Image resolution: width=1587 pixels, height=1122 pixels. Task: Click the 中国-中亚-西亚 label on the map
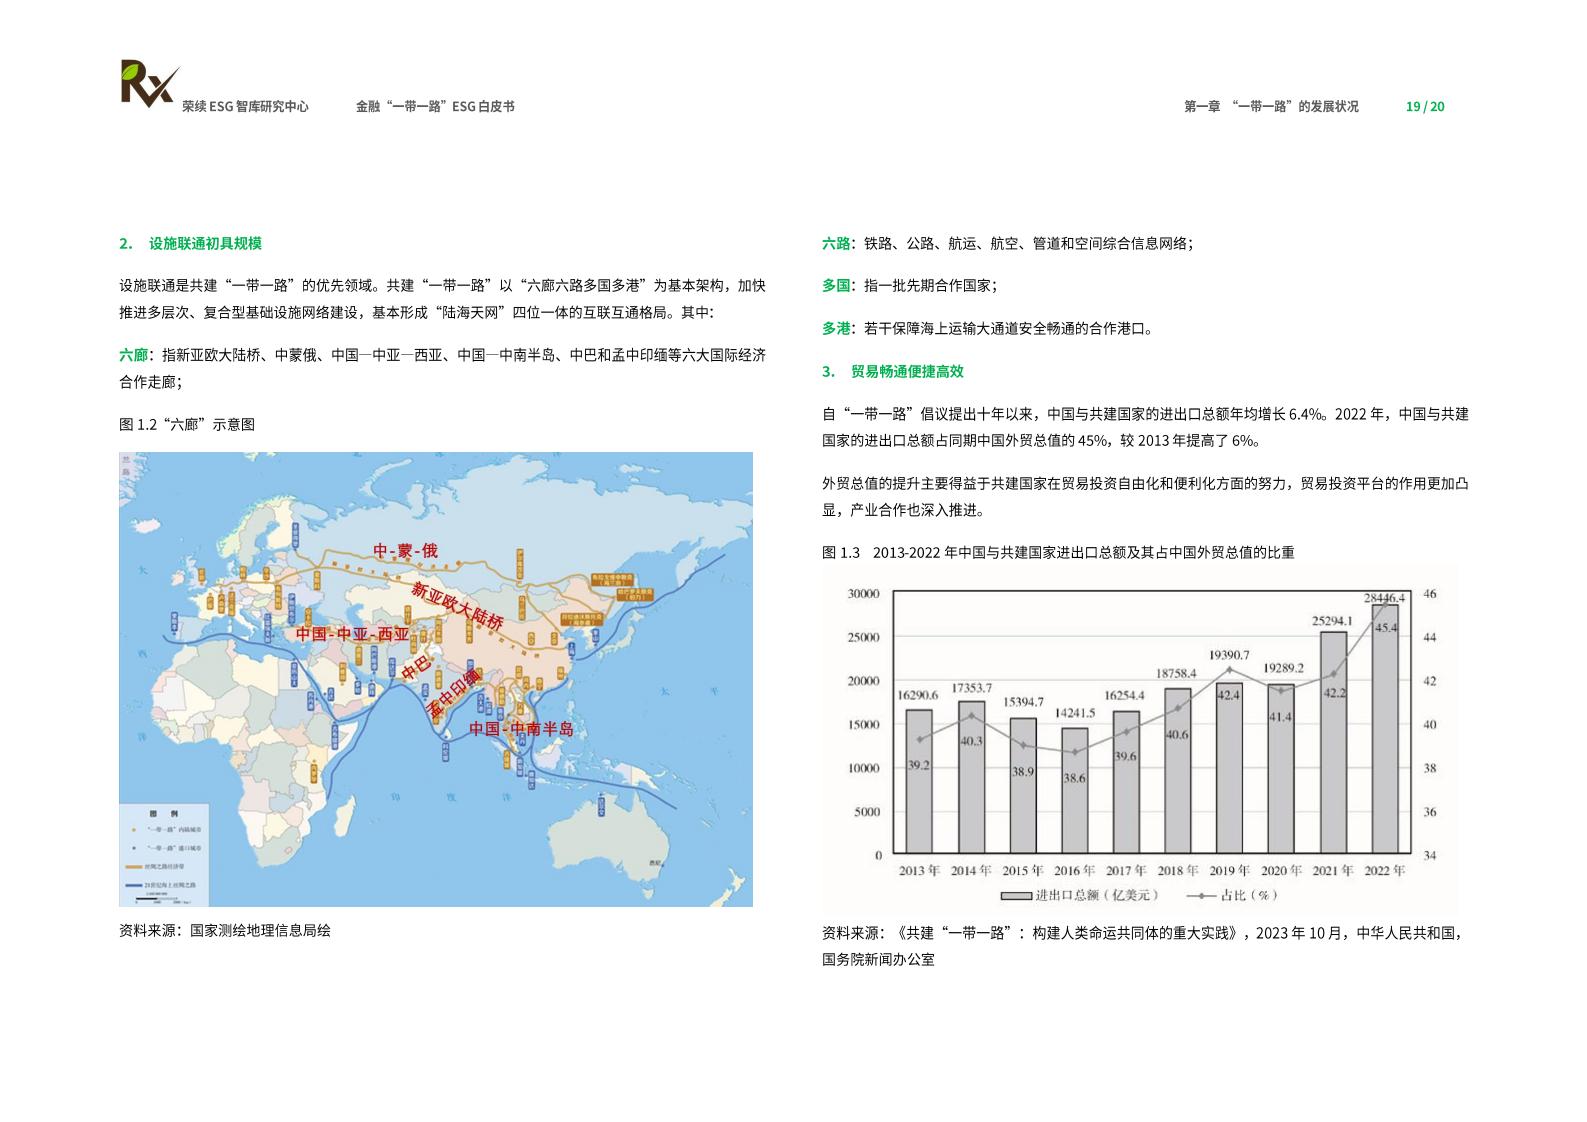click(x=352, y=634)
